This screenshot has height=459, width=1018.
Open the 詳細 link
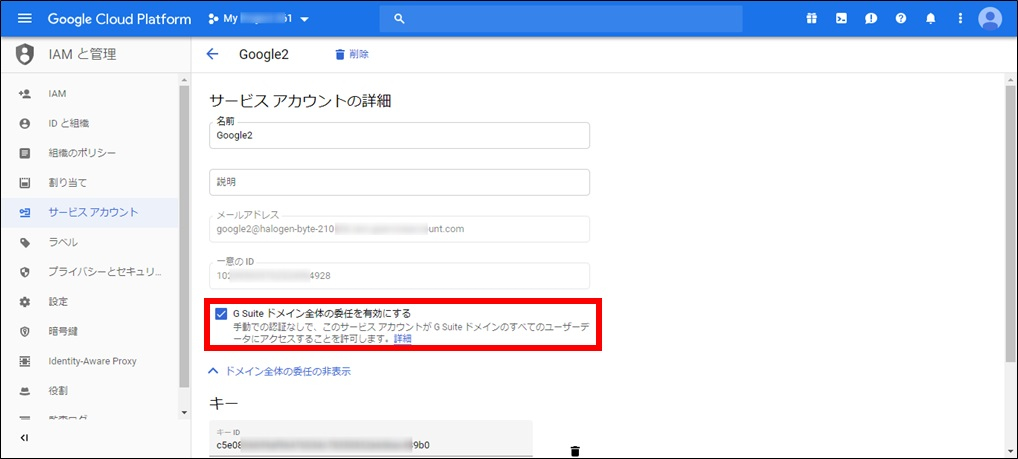(x=403, y=339)
